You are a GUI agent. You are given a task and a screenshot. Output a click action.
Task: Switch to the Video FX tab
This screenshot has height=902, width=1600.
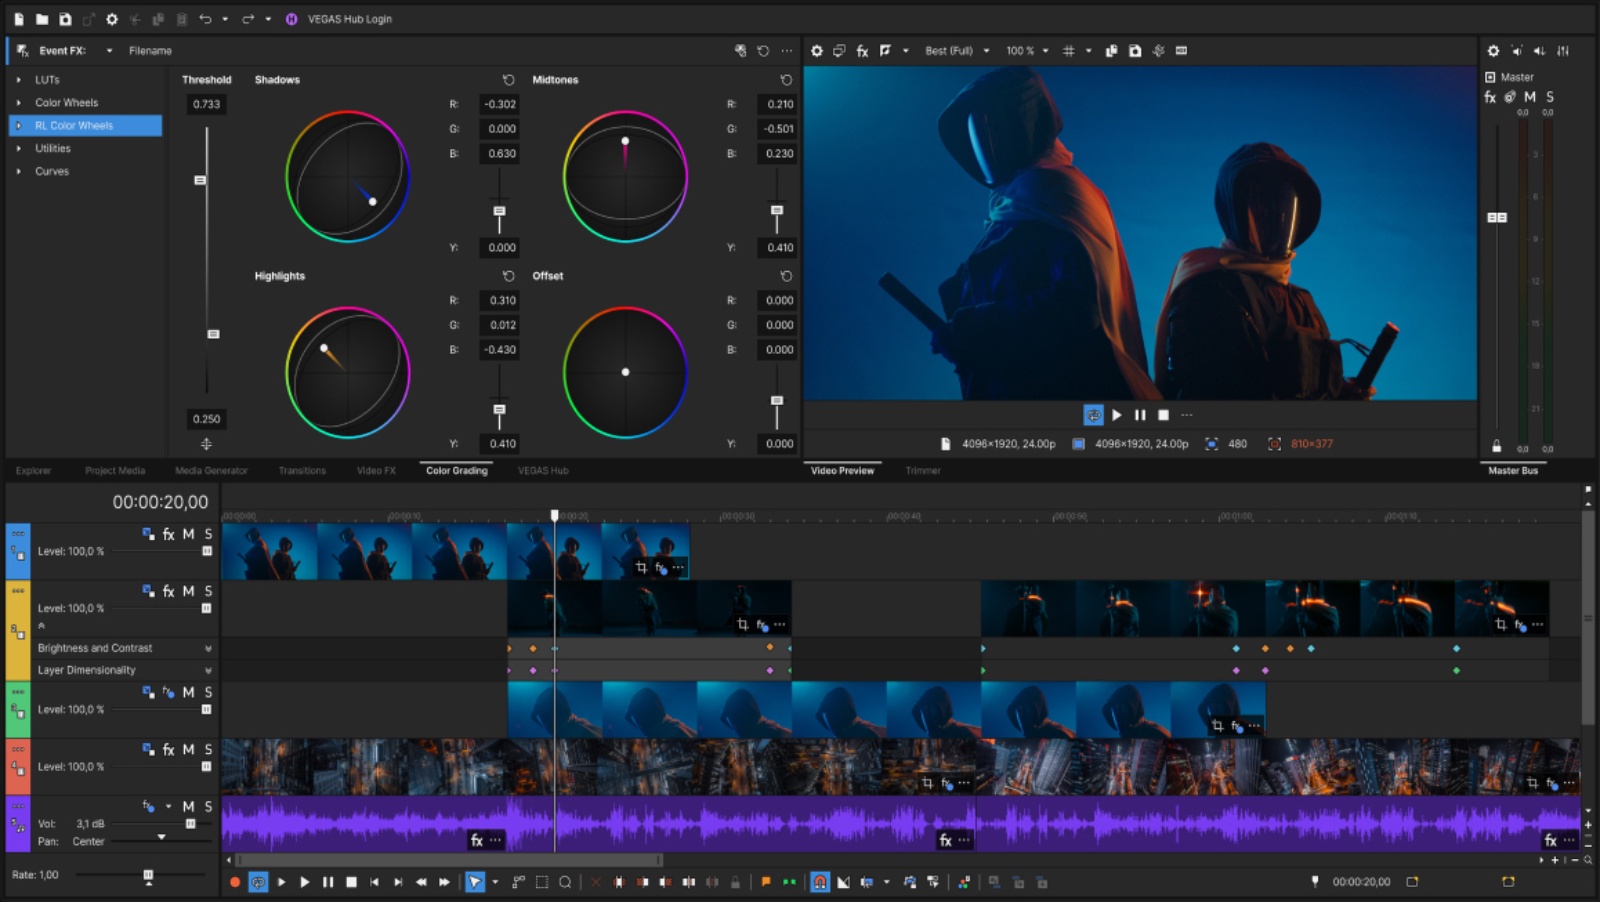click(373, 470)
